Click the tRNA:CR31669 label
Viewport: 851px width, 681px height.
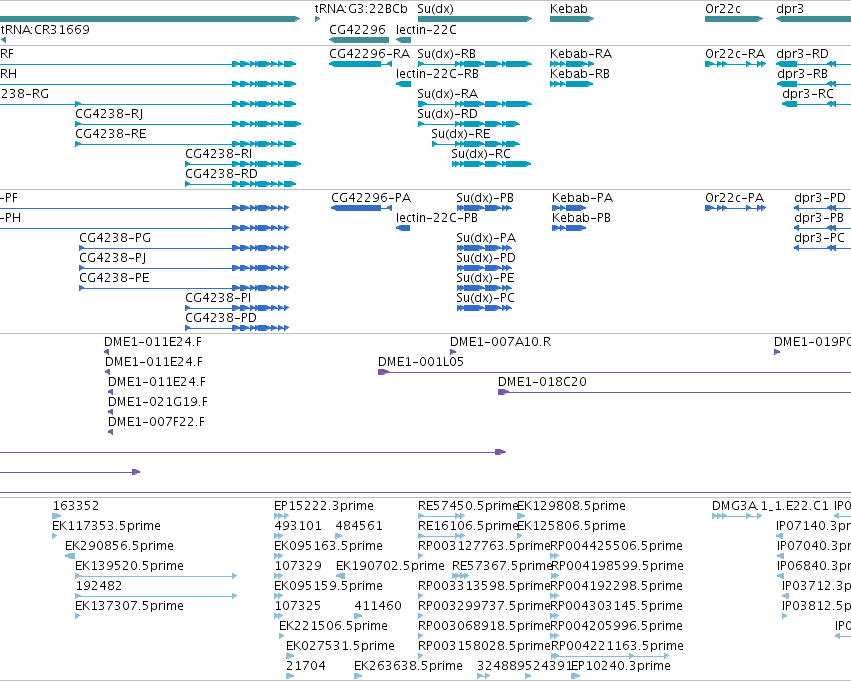point(45,29)
